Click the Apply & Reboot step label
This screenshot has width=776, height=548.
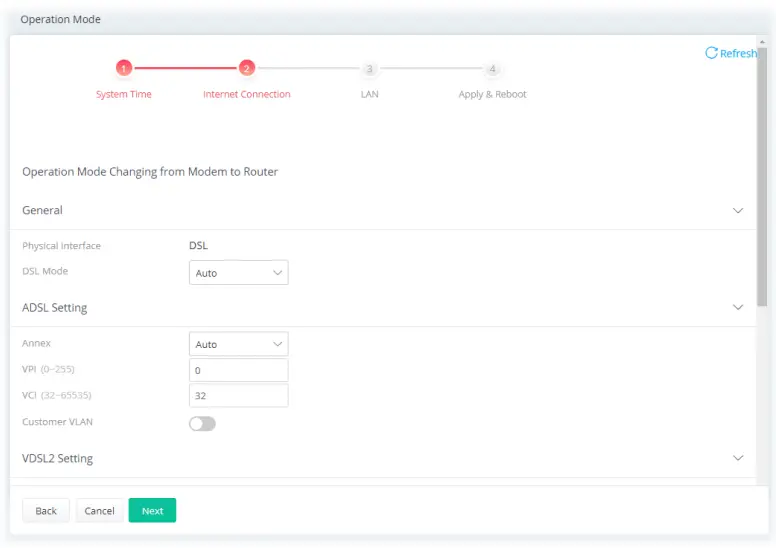click(492, 94)
